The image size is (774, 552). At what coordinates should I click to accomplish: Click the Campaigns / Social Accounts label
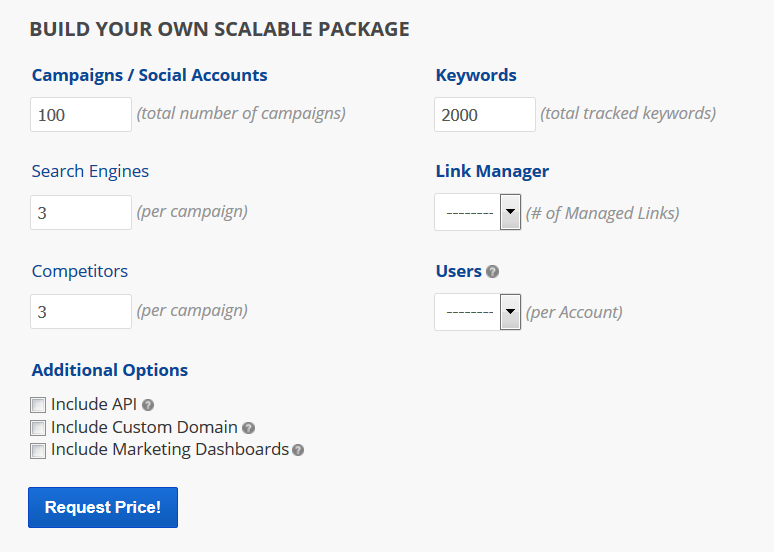pos(149,75)
